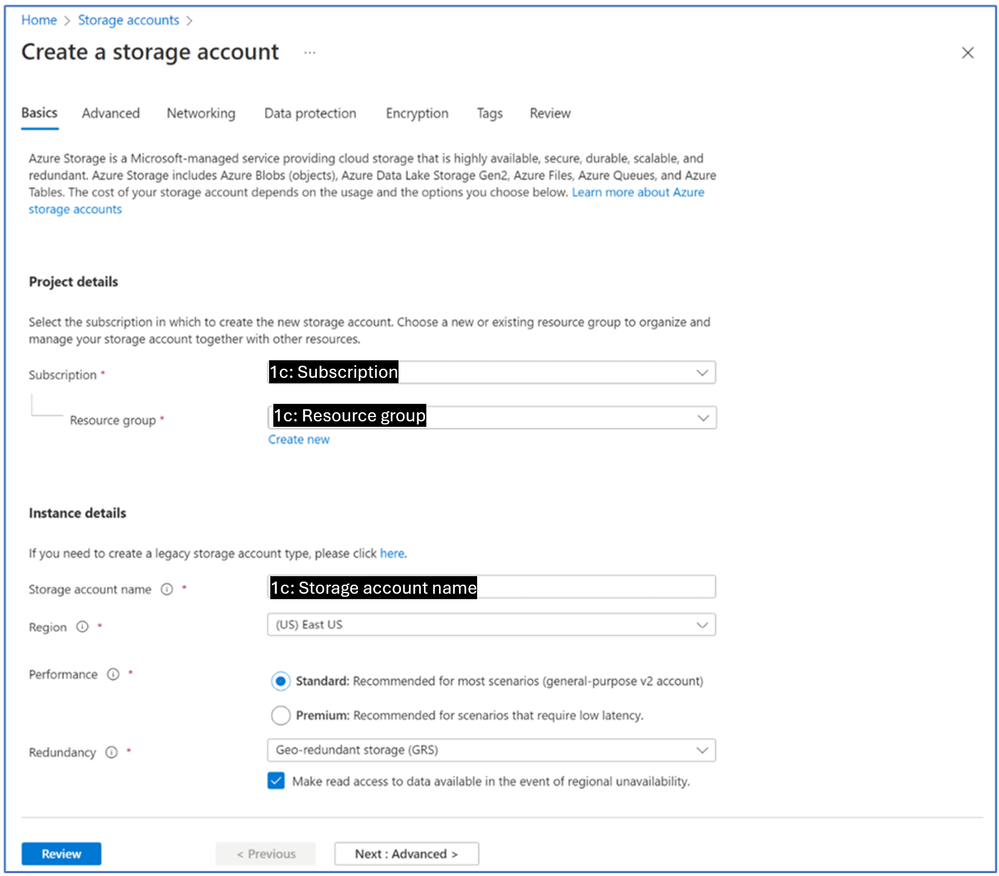Click the legacy storage account 'here' link

coord(392,554)
